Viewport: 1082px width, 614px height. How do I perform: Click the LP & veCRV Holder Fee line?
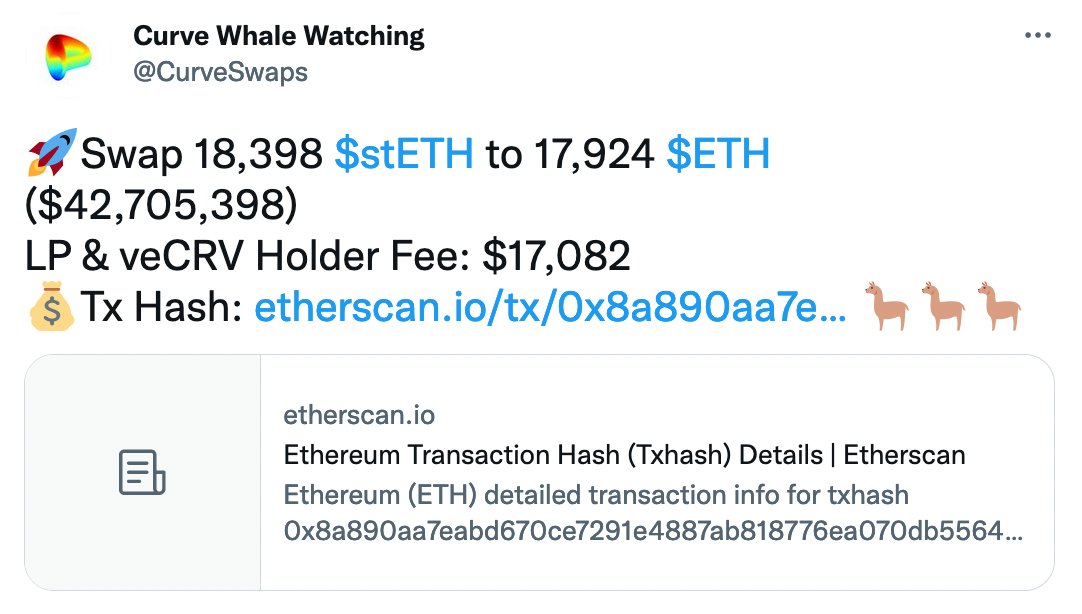pyautogui.click(x=328, y=258)
